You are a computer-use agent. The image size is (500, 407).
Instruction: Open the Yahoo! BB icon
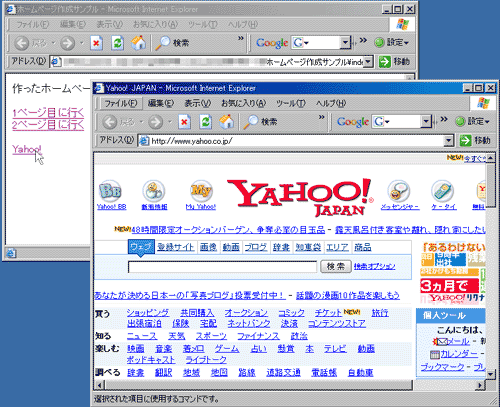coord(111,191)
